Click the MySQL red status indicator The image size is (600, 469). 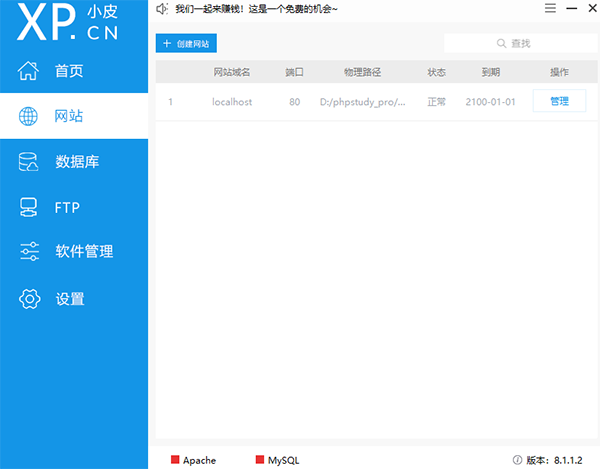click(x=260, y=459)
